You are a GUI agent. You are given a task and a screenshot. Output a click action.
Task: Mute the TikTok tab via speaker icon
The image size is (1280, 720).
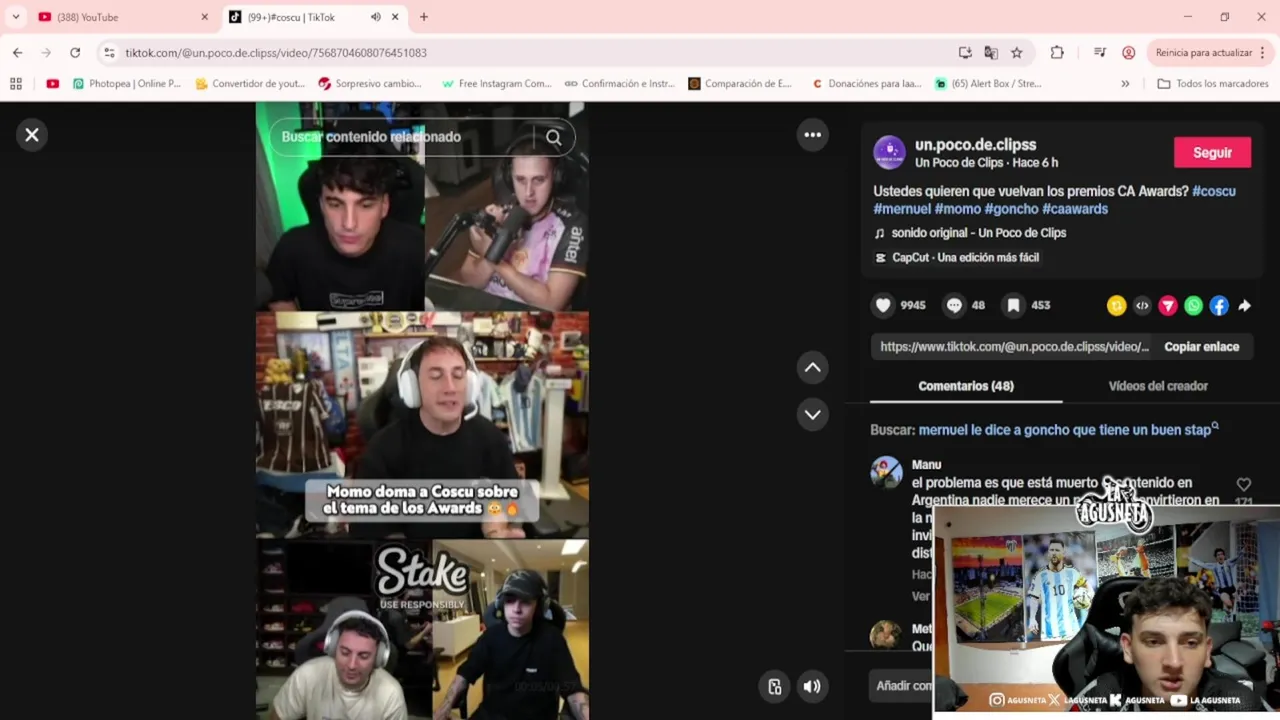click(376, 17)
